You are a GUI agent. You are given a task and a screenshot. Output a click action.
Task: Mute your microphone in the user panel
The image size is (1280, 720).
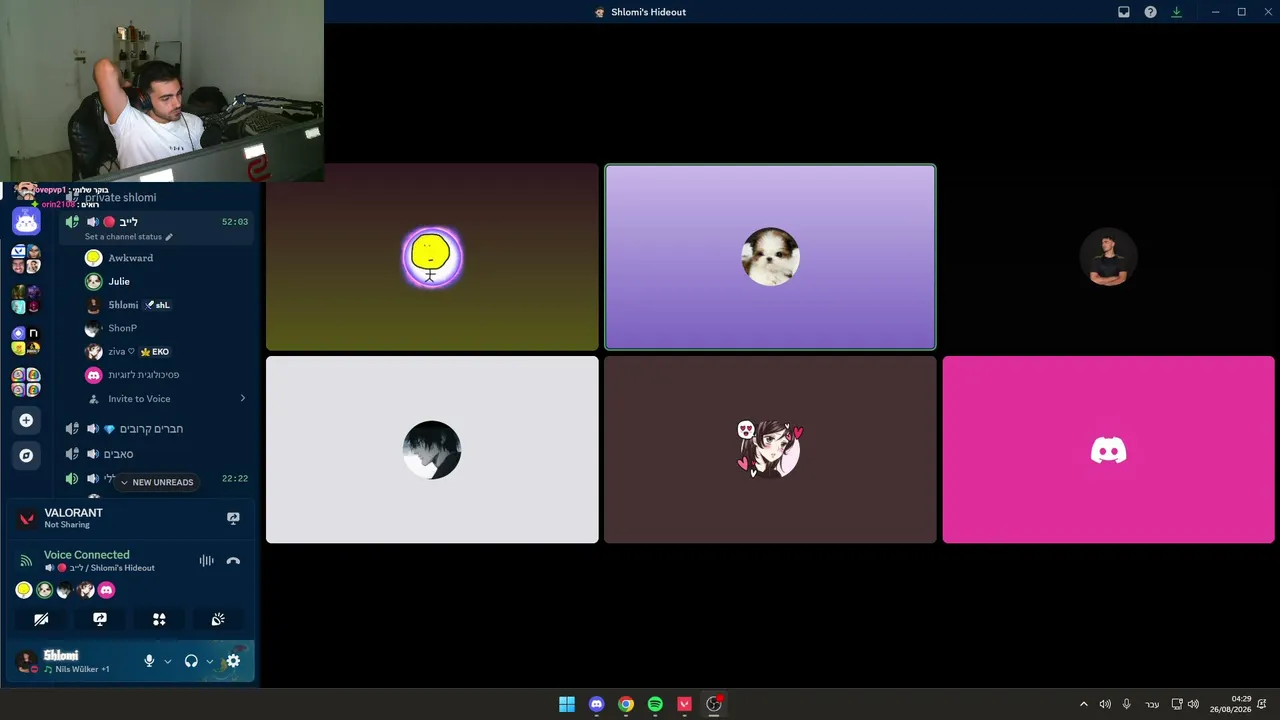click(x=149, y=661)
